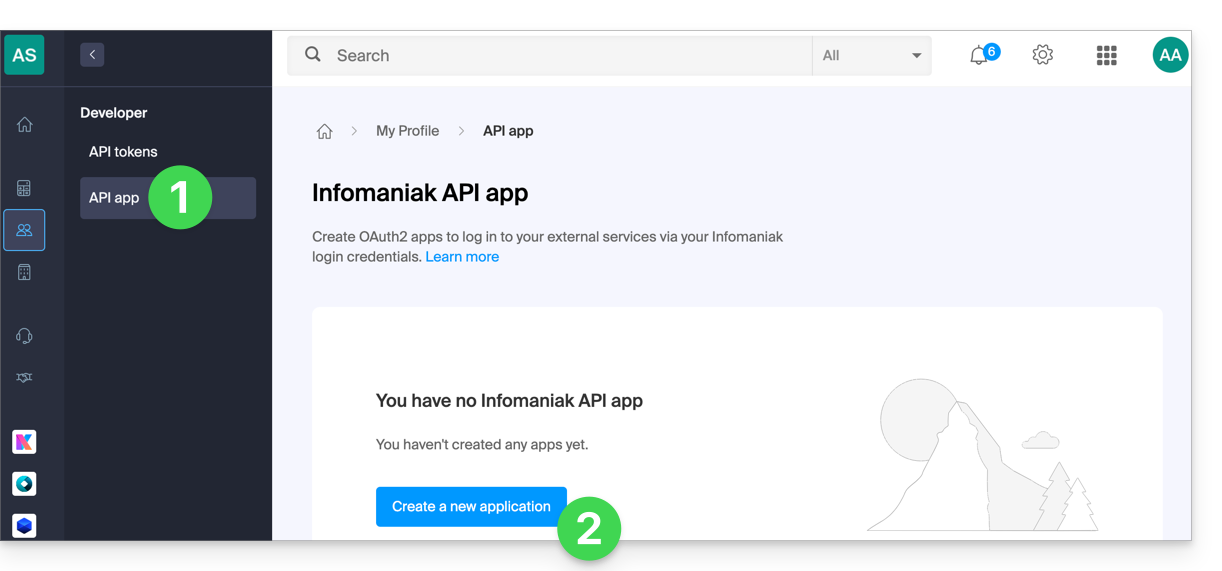Launch the blue cube app icon

coord(24,525)
